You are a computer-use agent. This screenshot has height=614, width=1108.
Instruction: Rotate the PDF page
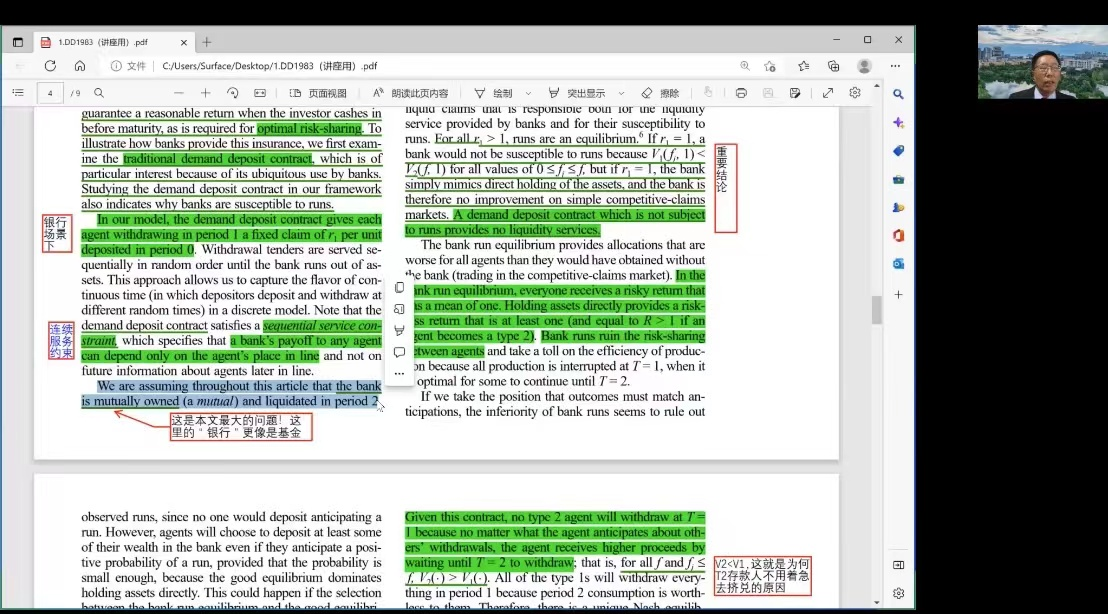pos(232,93)
